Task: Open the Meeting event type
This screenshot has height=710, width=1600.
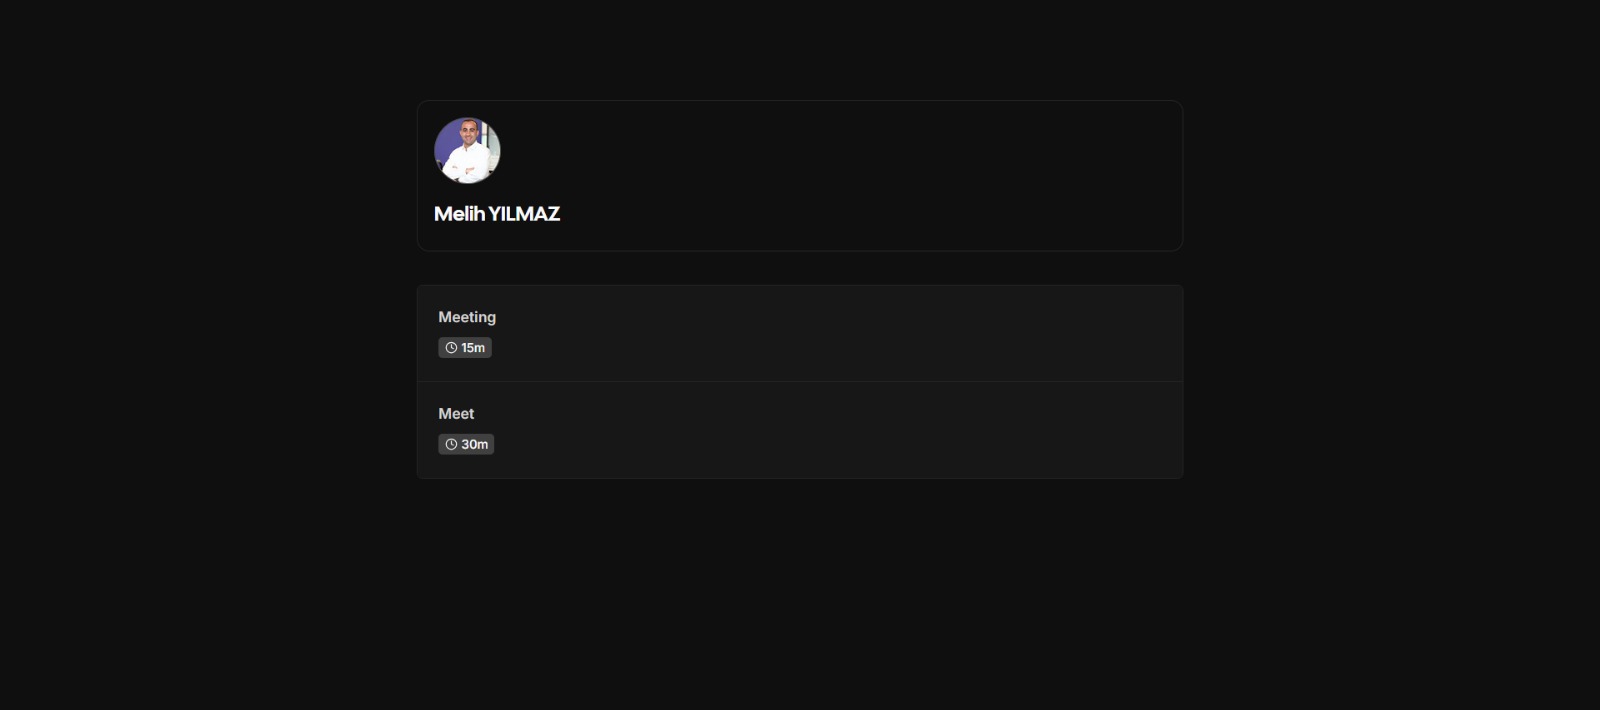Action: [800, 333]
